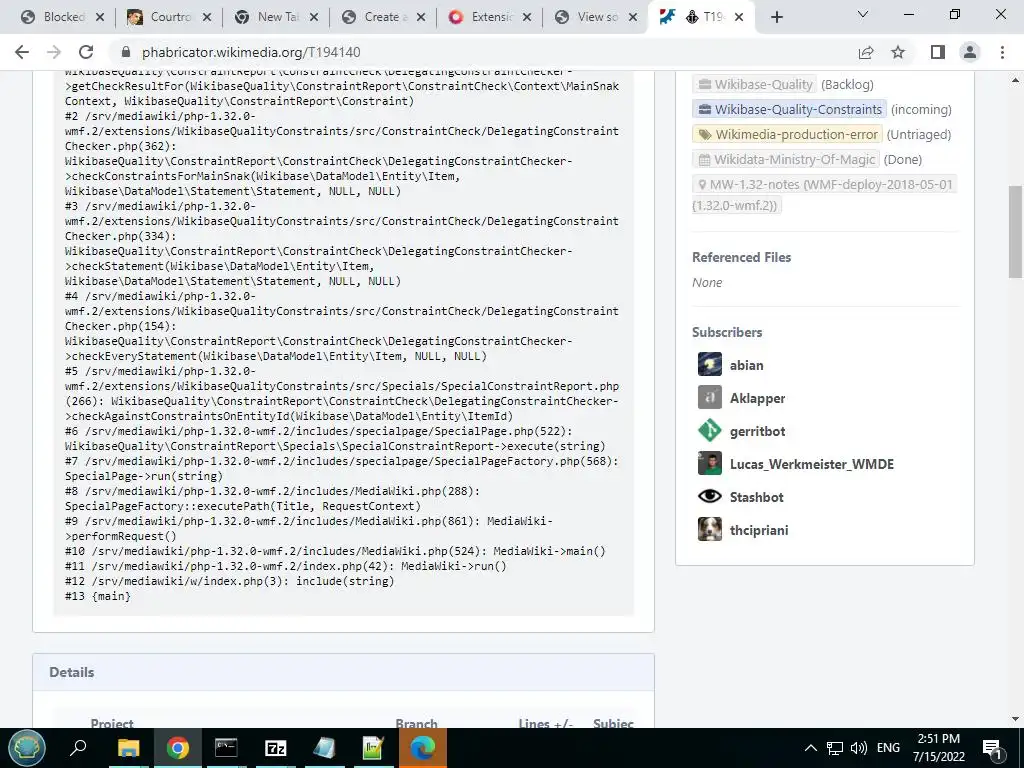
Task: Click the Details section header
Action: click(x=344, y=672)
